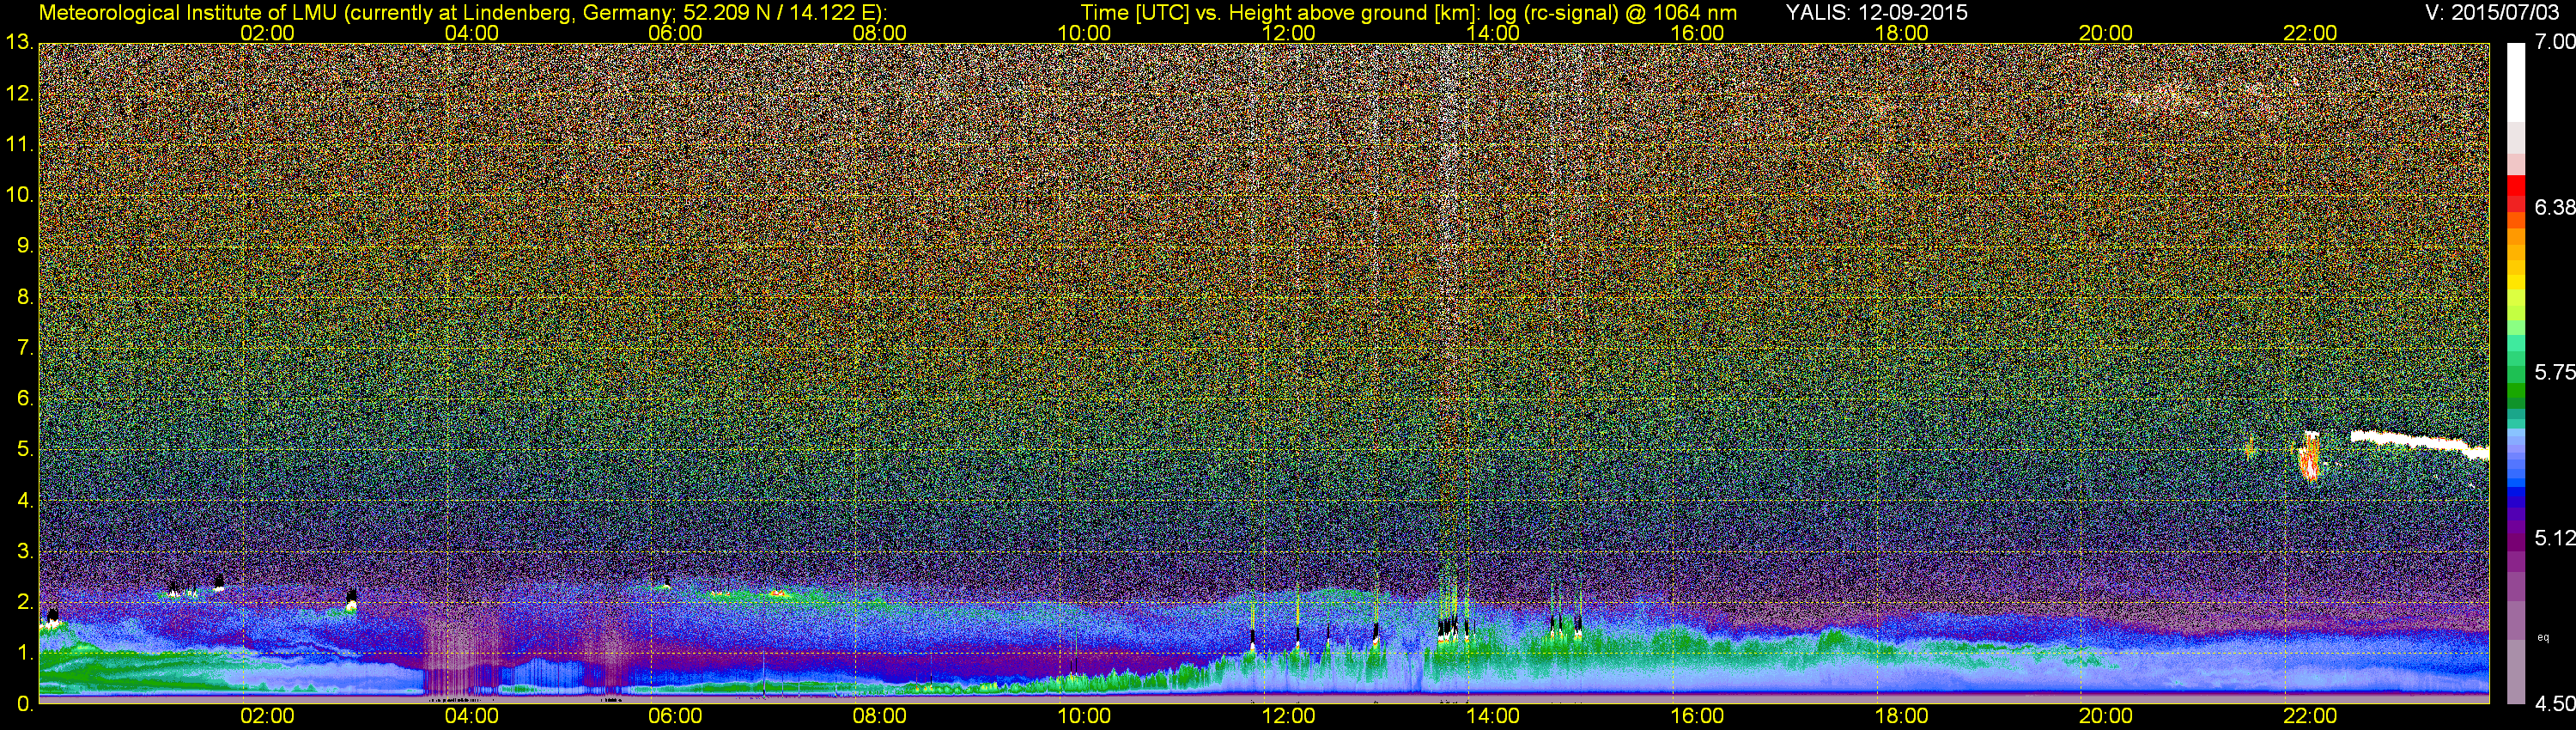Image resolution: width=2576 pixels, height=730 pixels.
Task: Click the 20:00 label on the lower time axis
Action: coord(2106,717)
